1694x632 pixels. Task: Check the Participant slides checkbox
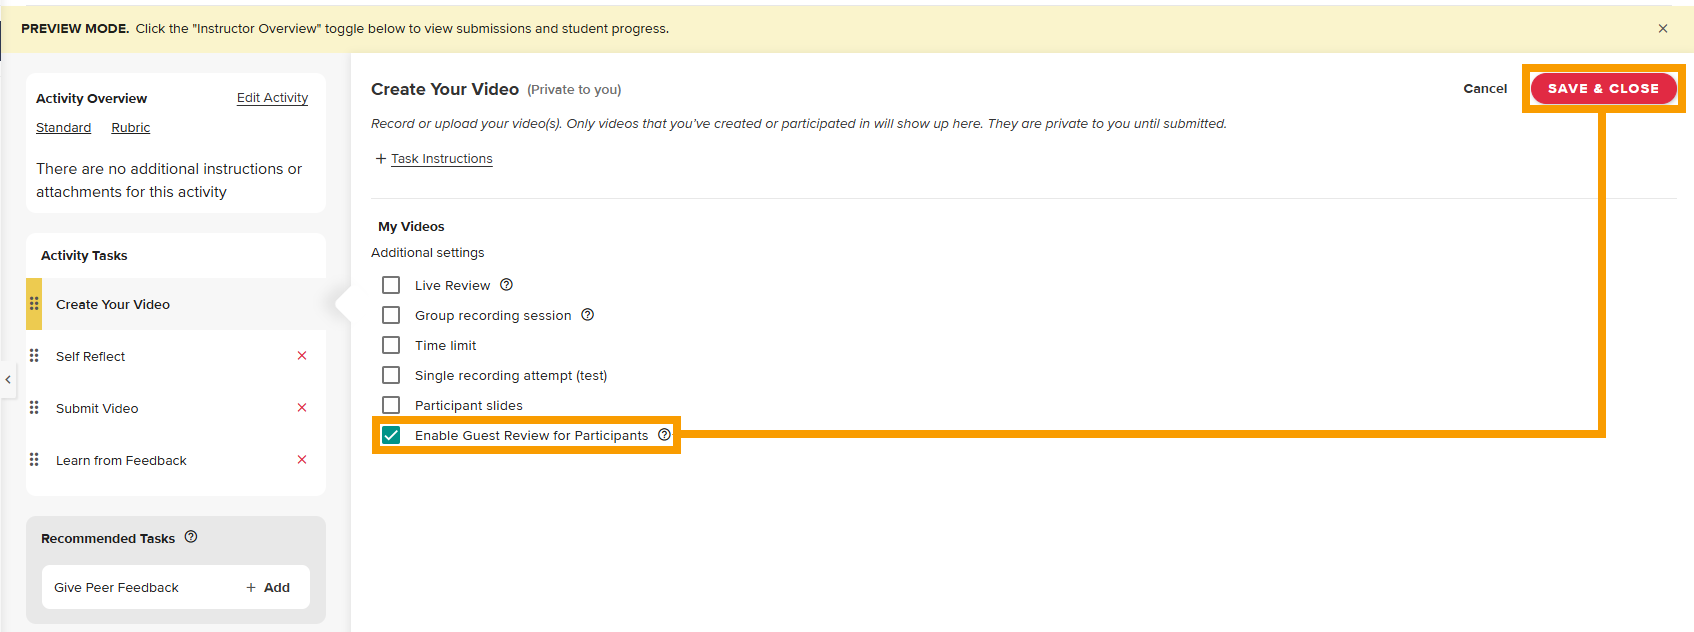tap(390, 404)
